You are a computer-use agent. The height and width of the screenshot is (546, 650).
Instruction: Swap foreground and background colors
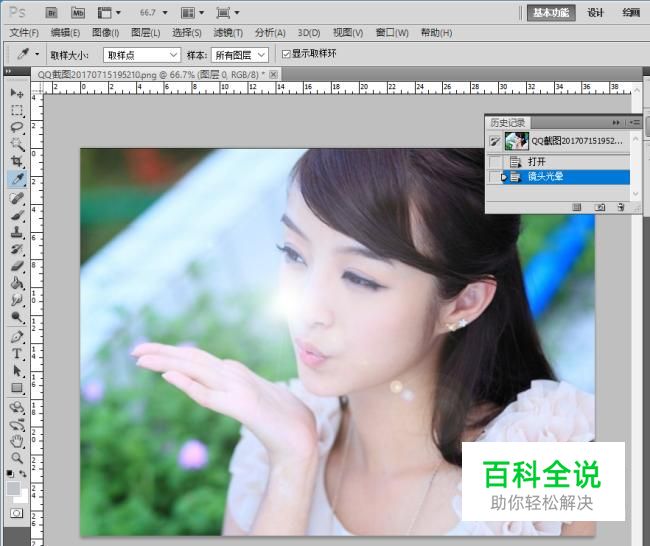coord(23,473)
